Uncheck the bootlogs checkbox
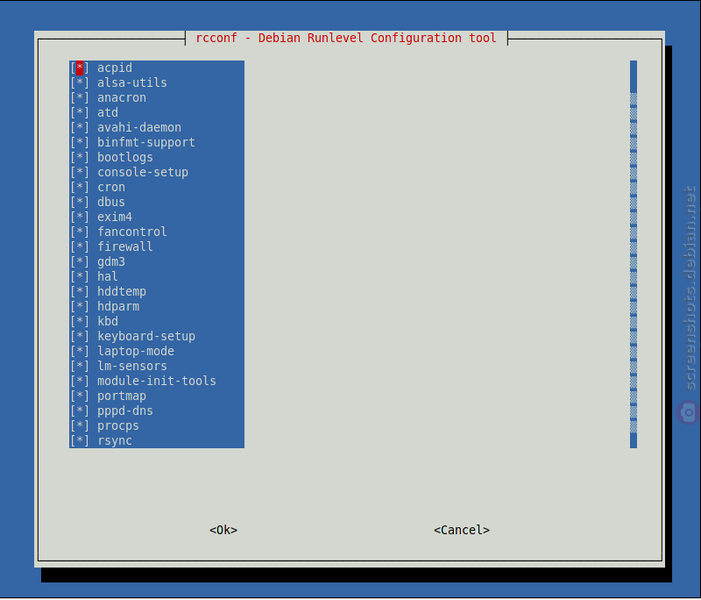This screenshot has height=600, width=701. (x=80, y=157)
